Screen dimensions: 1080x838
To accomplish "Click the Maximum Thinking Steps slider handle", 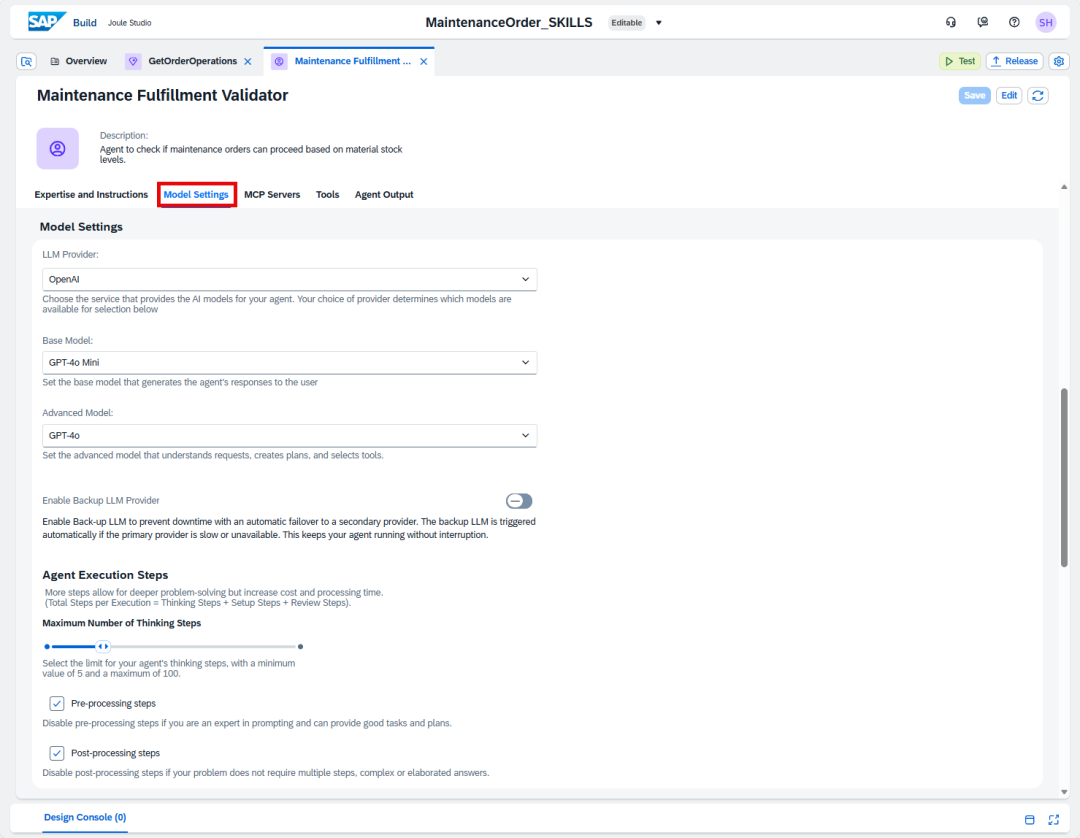I will click(103, 647).
